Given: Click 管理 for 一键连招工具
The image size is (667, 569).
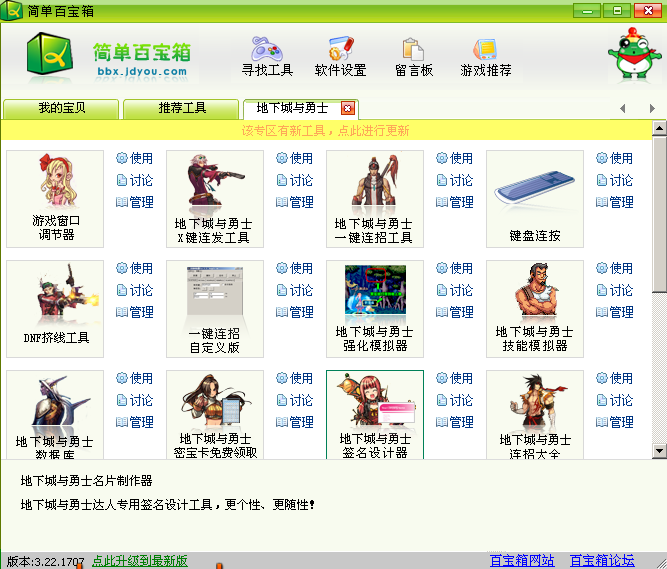Looking at the screenshot, I should (454, 202).
